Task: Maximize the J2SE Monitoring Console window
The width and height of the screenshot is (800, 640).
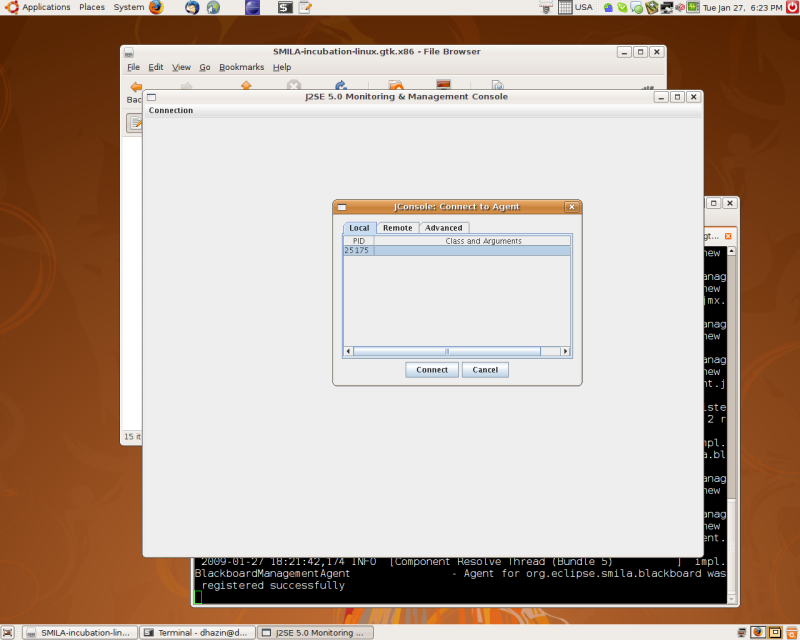Action: coord(677,97)
